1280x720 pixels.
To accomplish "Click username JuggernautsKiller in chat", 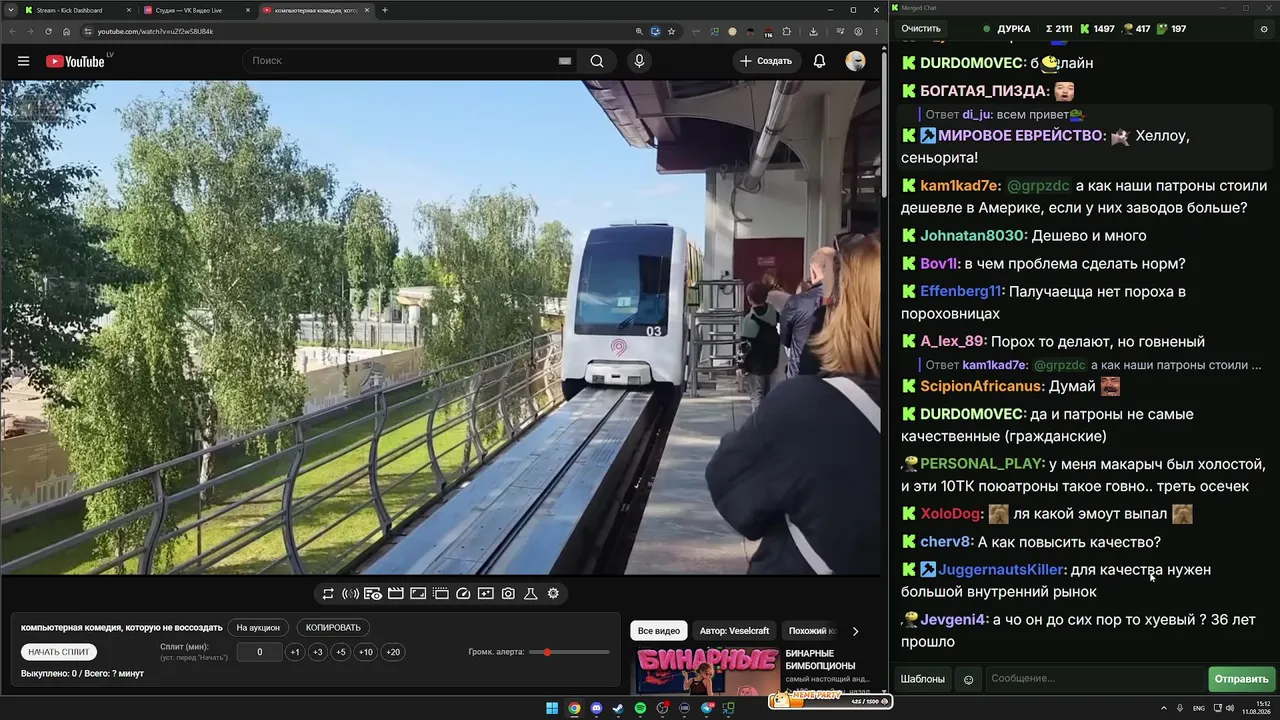I will (x=1002, y=570).
